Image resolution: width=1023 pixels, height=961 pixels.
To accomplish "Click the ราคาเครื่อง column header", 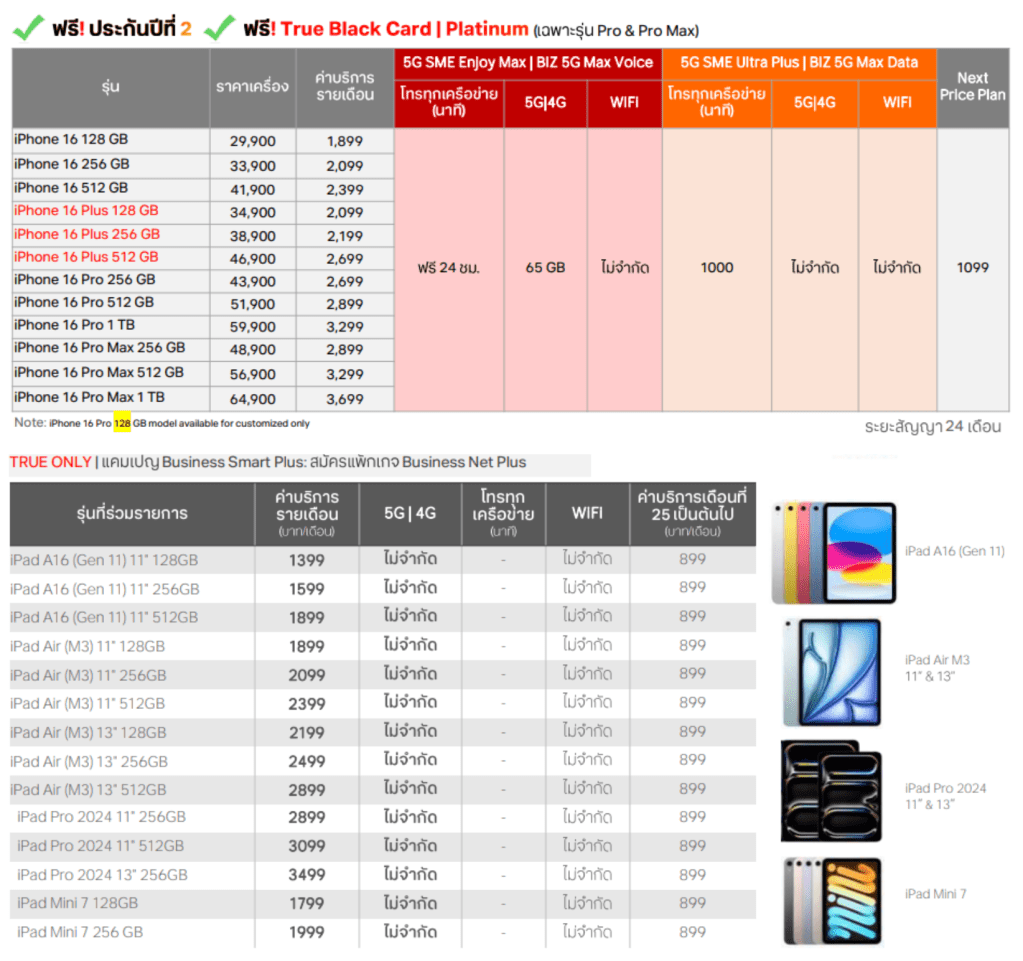I will point(252,86).
